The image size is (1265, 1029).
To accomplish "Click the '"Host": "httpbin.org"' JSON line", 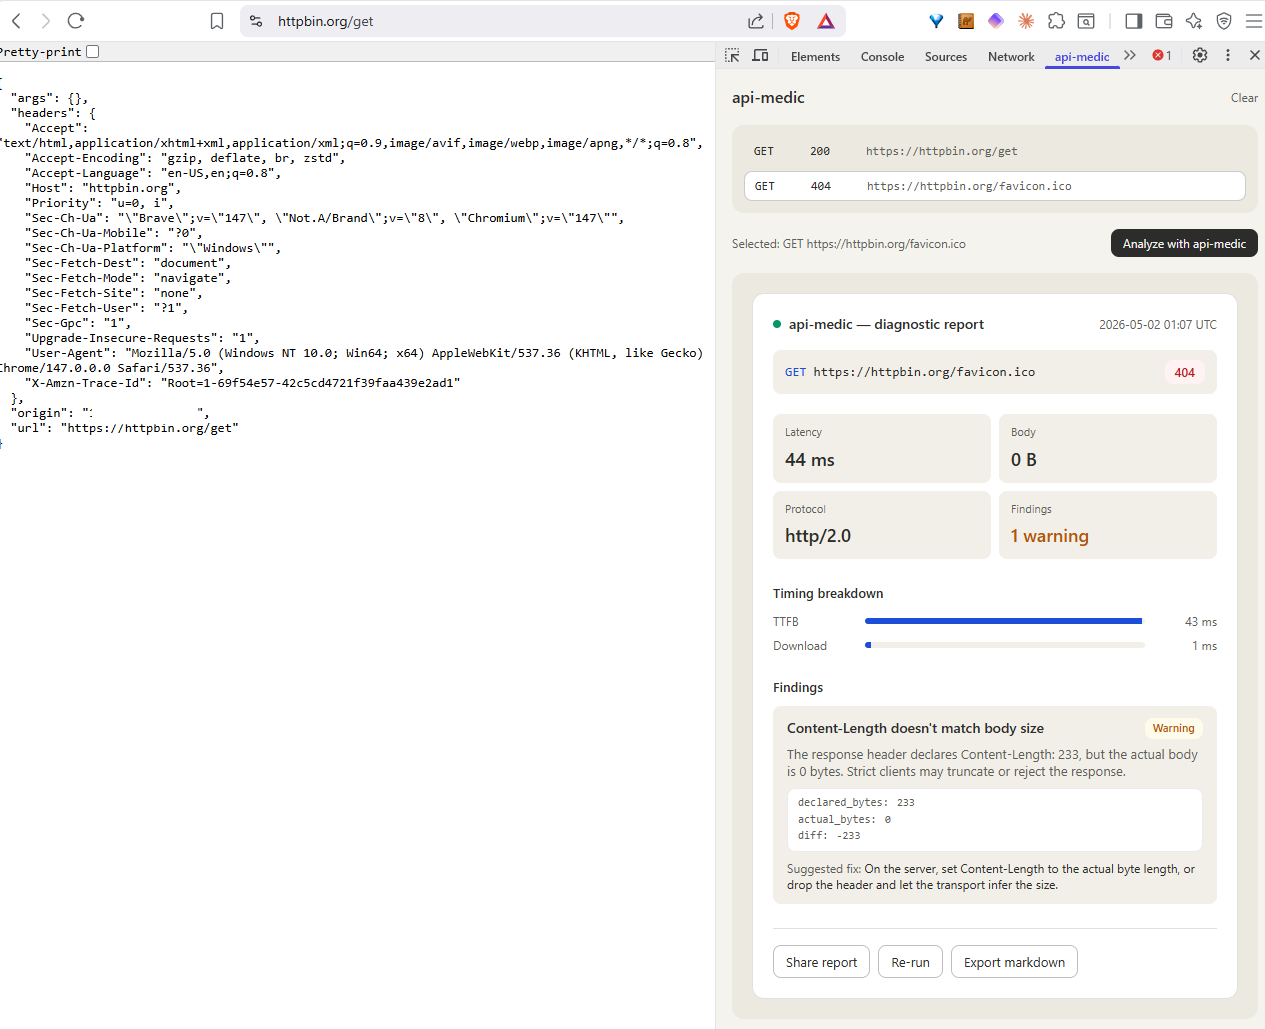I will [103, 188].
